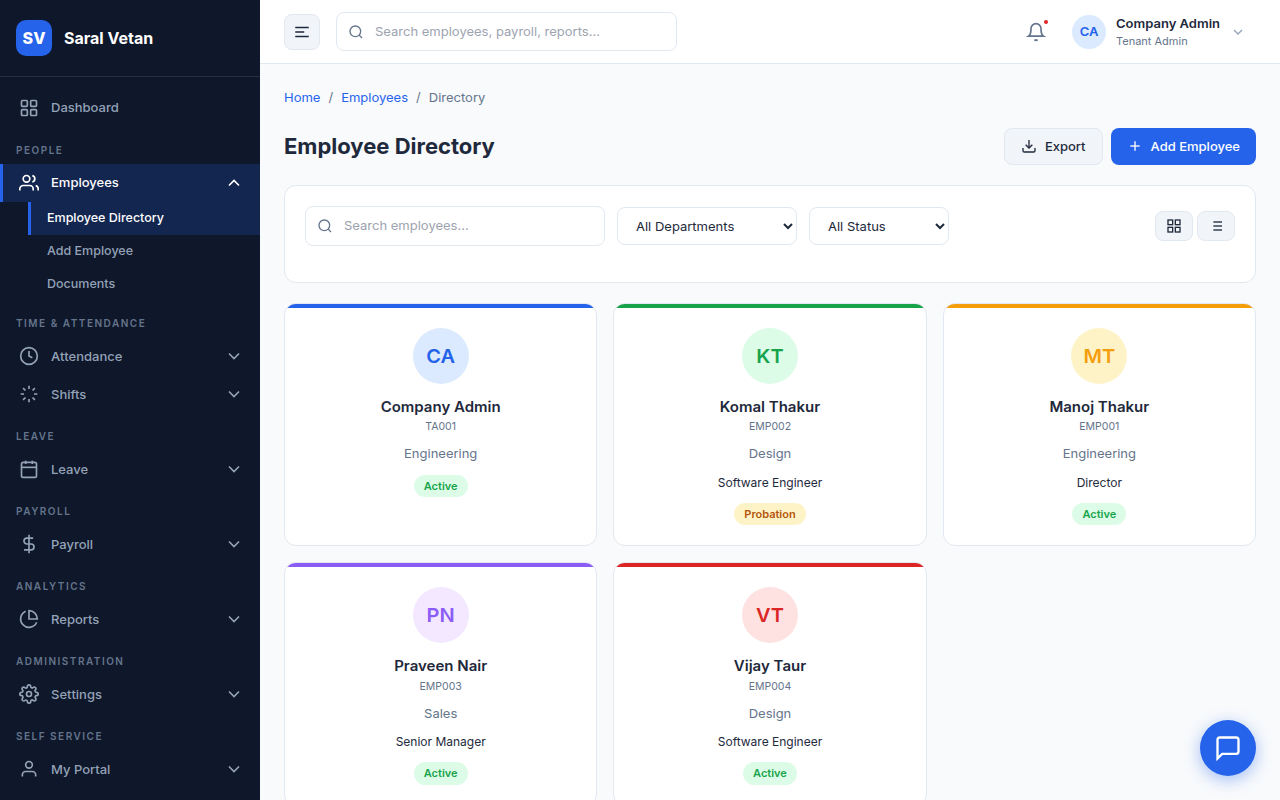Switch to list view
1280x800 pixels.
click(x=1216, y=226)
